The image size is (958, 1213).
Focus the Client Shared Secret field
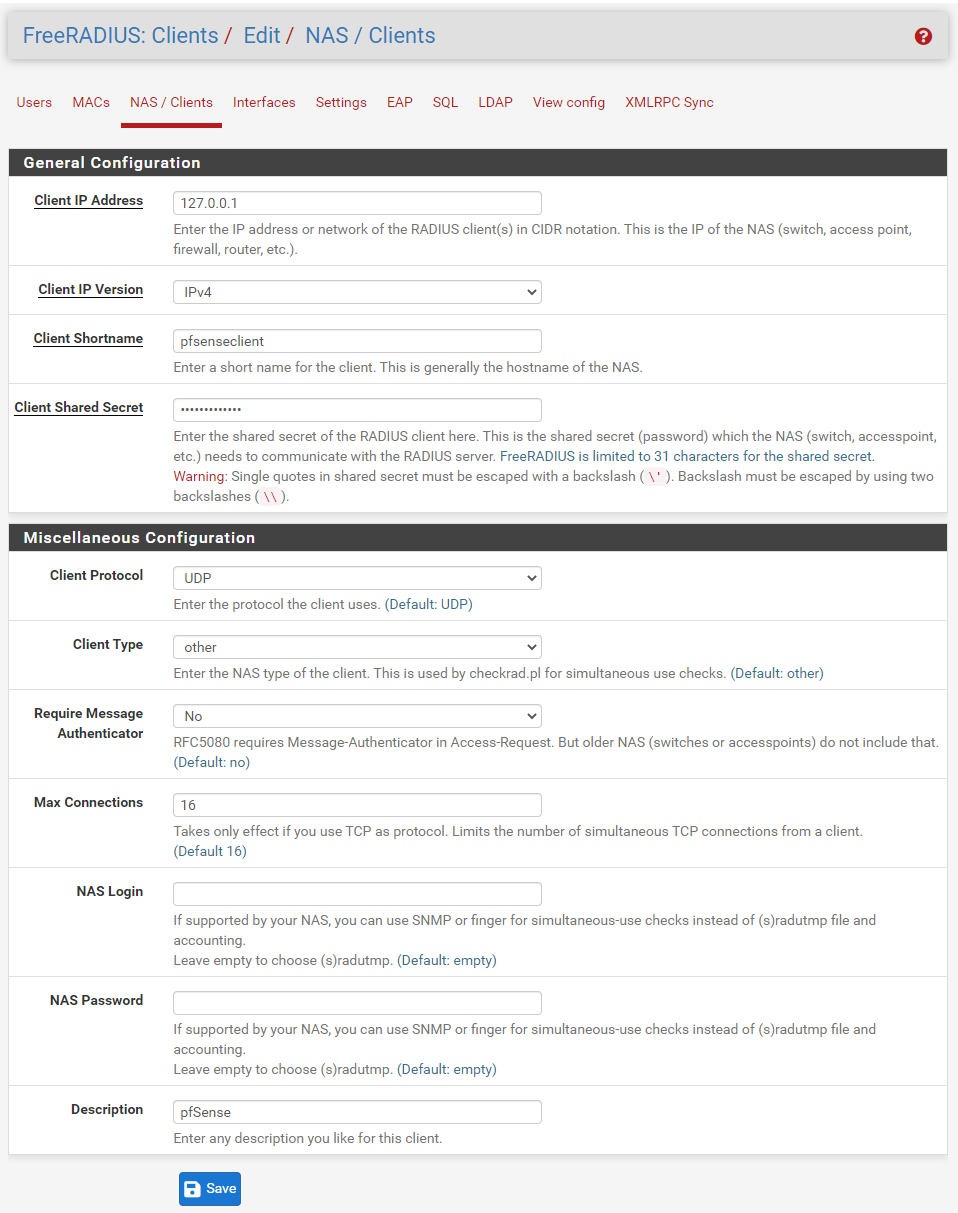coord(357,410)
